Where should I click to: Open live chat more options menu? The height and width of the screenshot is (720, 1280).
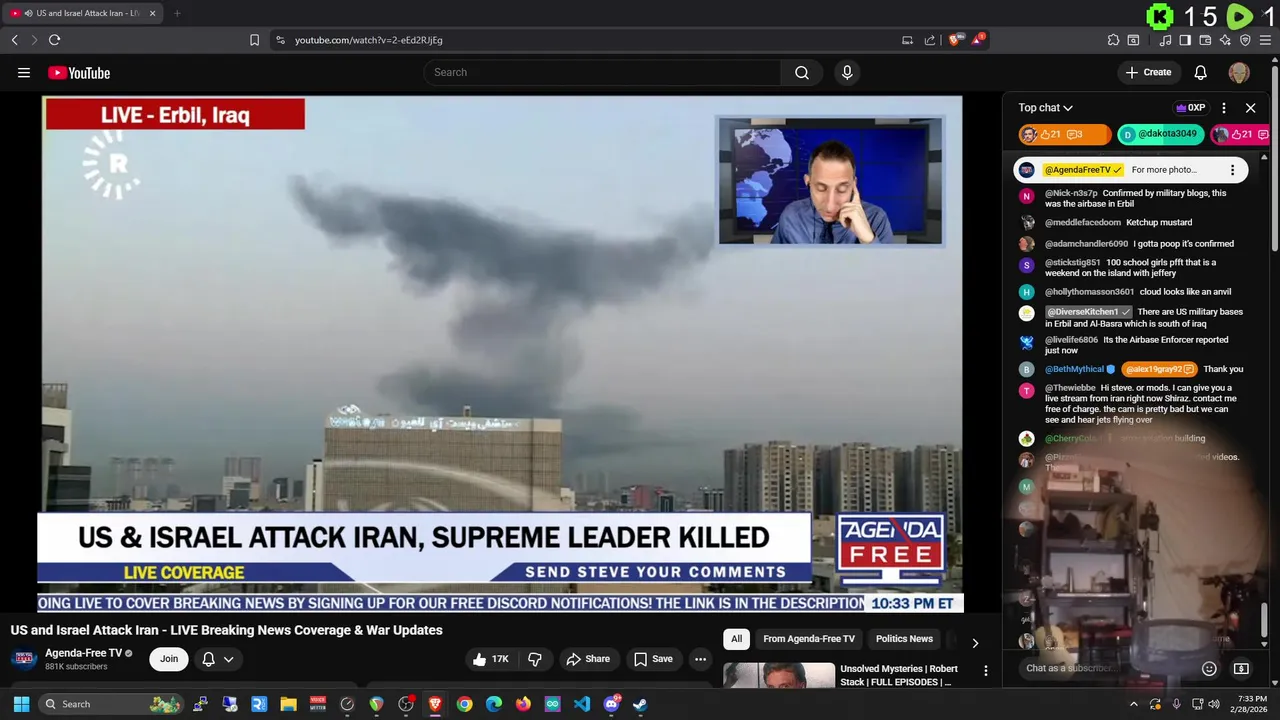point(1223,108)
